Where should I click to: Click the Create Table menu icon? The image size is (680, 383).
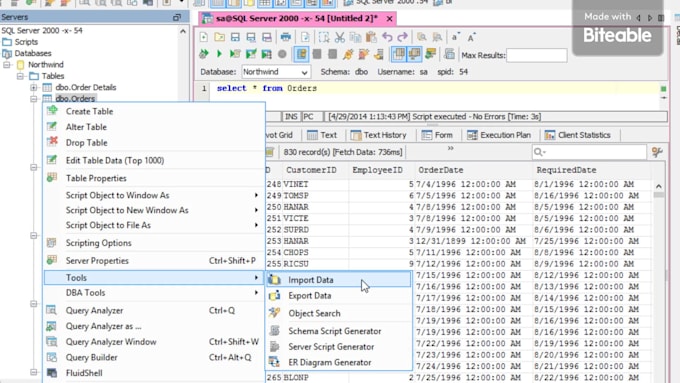52,111
